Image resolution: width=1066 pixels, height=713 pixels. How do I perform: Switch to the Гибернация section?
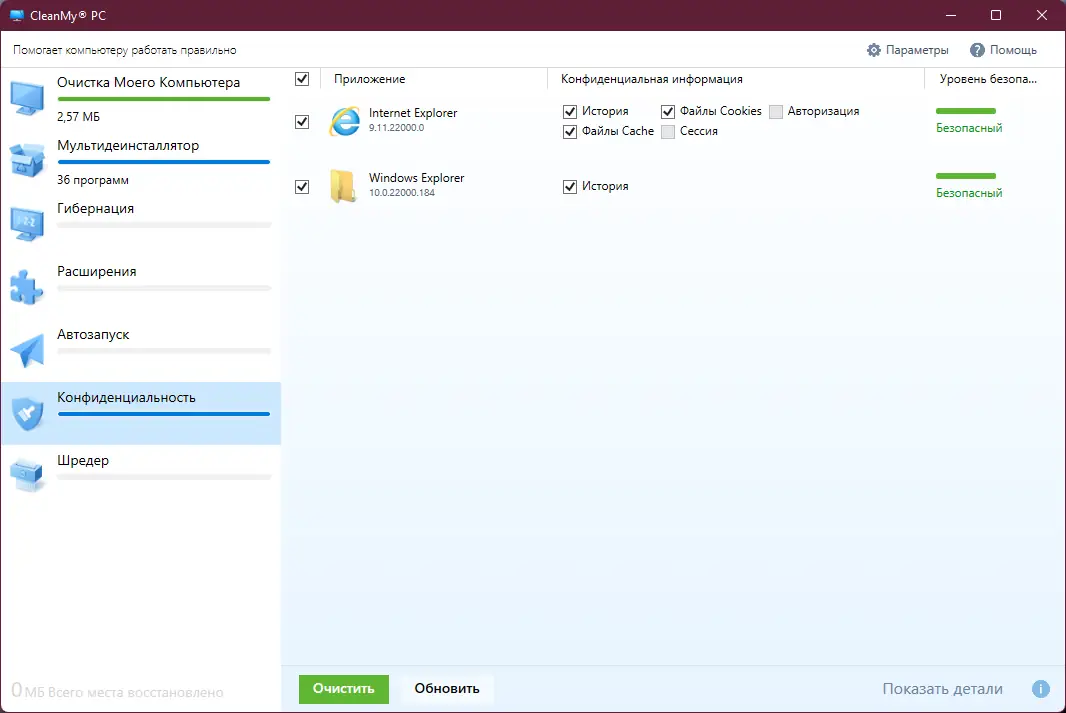pyautogui.click(x=141, y=224)
